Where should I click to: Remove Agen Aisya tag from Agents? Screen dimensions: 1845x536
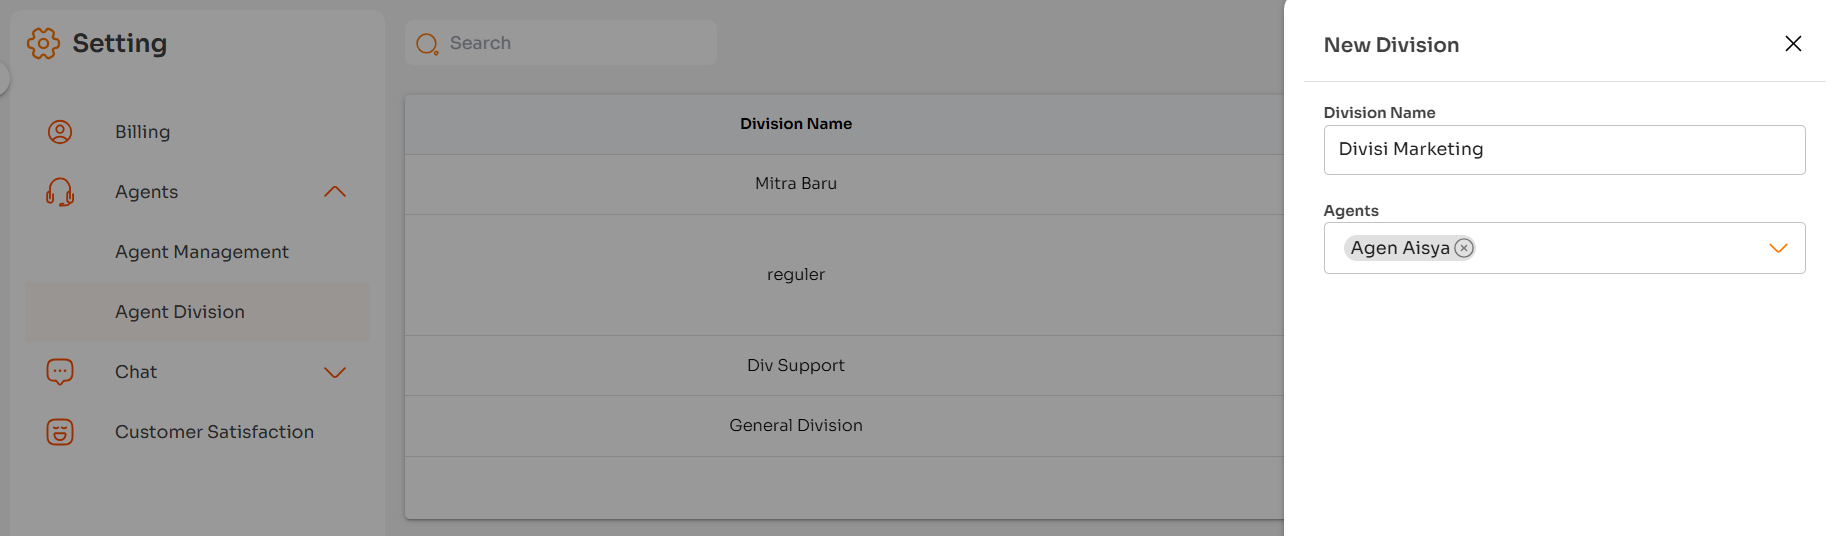tap(1464, 248)
